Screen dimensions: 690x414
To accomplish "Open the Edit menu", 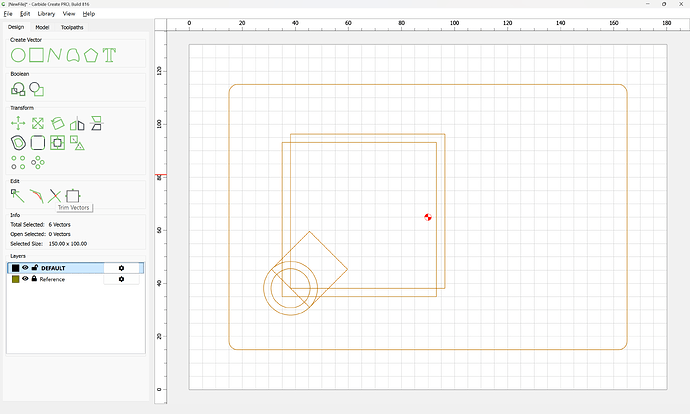I will coord(25,14).
